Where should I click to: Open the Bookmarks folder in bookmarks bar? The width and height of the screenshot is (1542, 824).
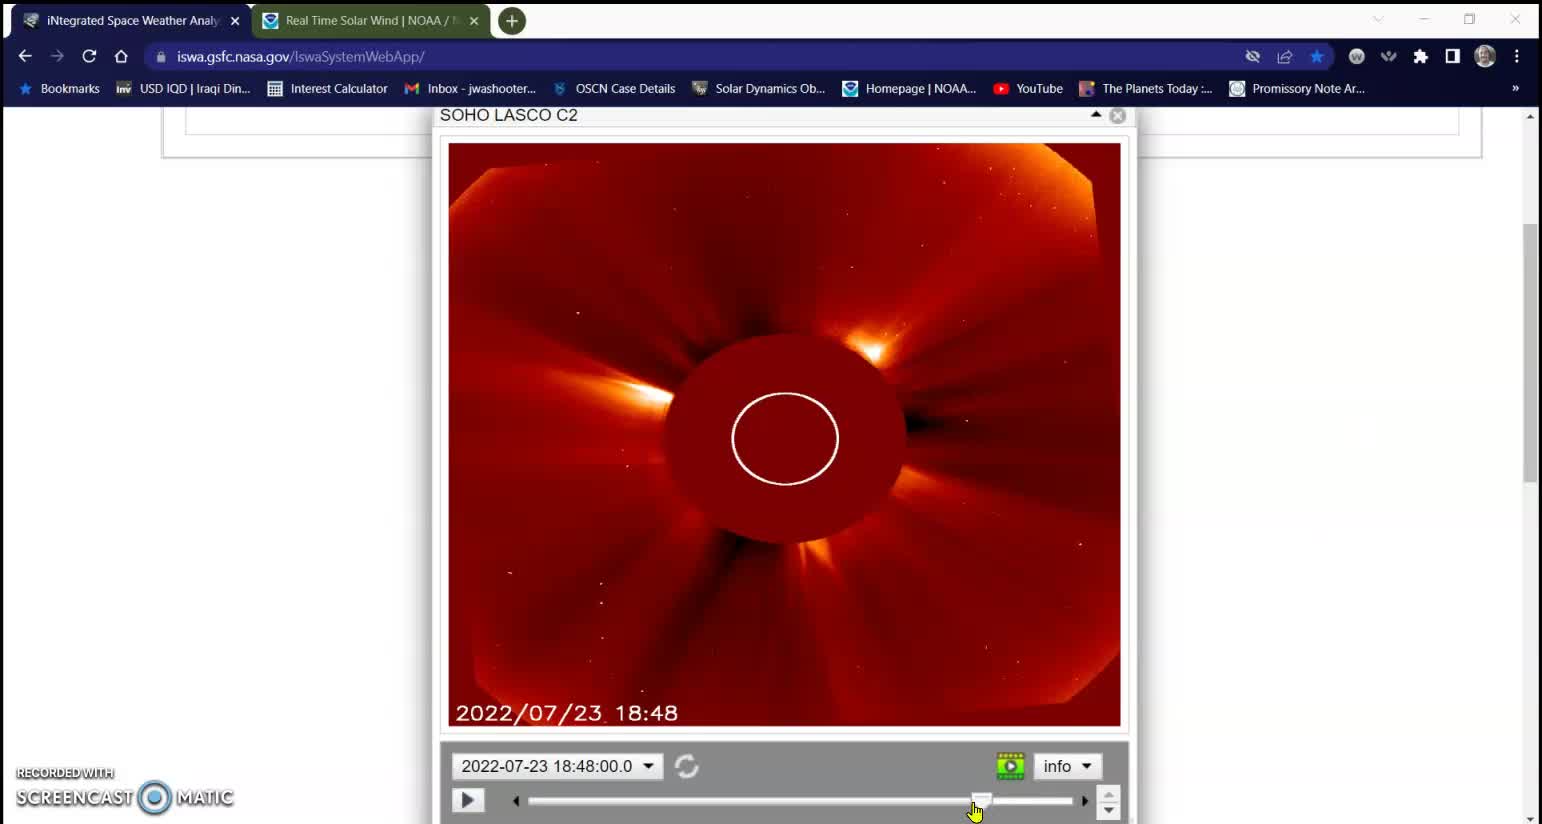[59, 88]
